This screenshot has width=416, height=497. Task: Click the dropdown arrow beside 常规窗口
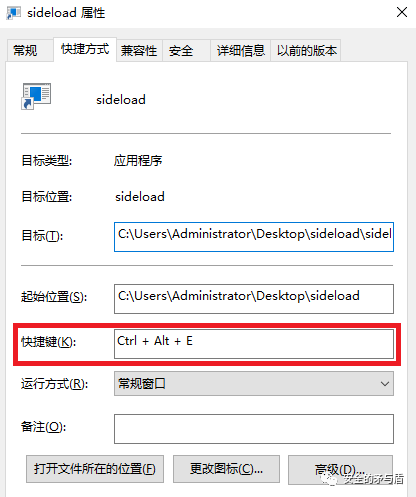pos(384,384)
